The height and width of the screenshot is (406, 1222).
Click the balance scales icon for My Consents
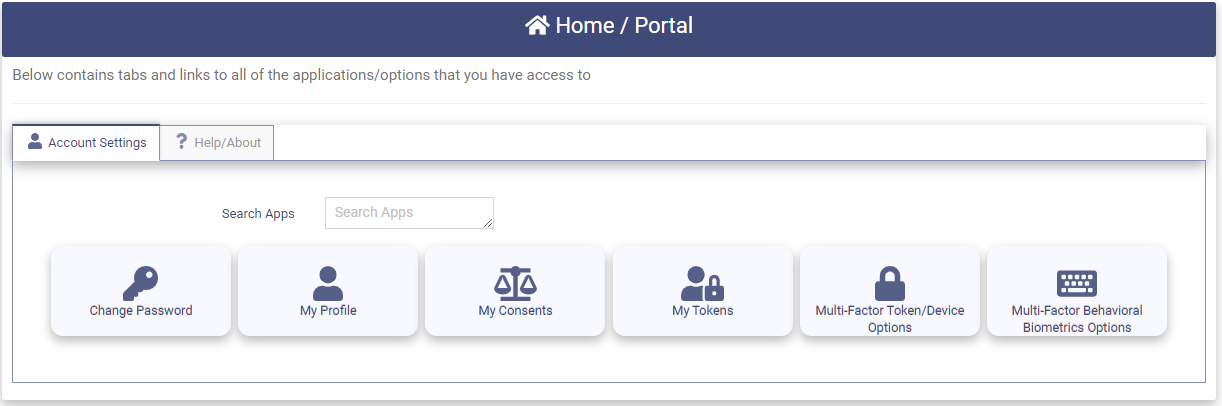click(x=515, y=284)
